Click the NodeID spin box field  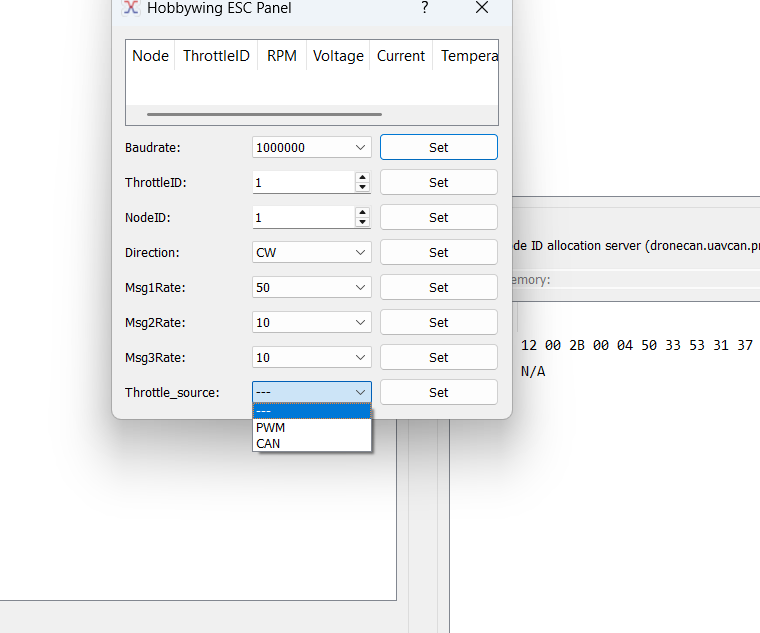click(x=304, y=218)
